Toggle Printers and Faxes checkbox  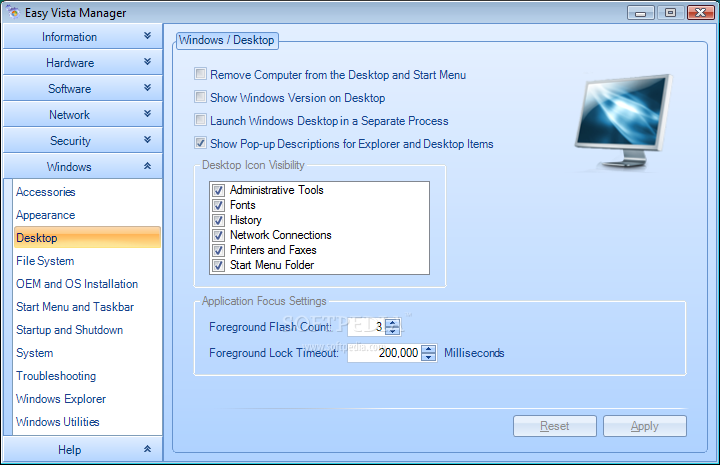[x=218, y=251]
